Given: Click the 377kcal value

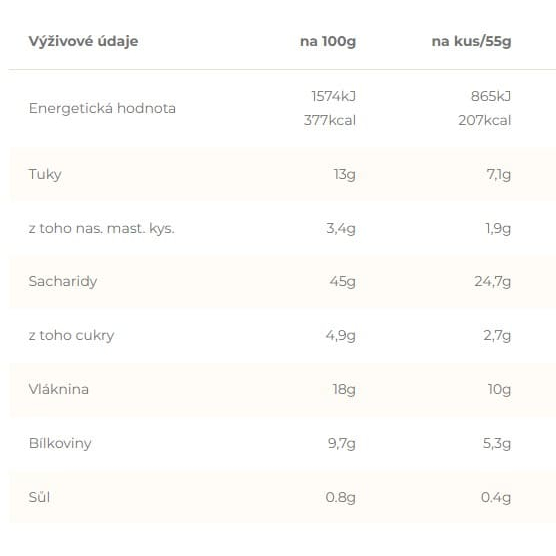Looking at the screenshot, I should (330, 120).
